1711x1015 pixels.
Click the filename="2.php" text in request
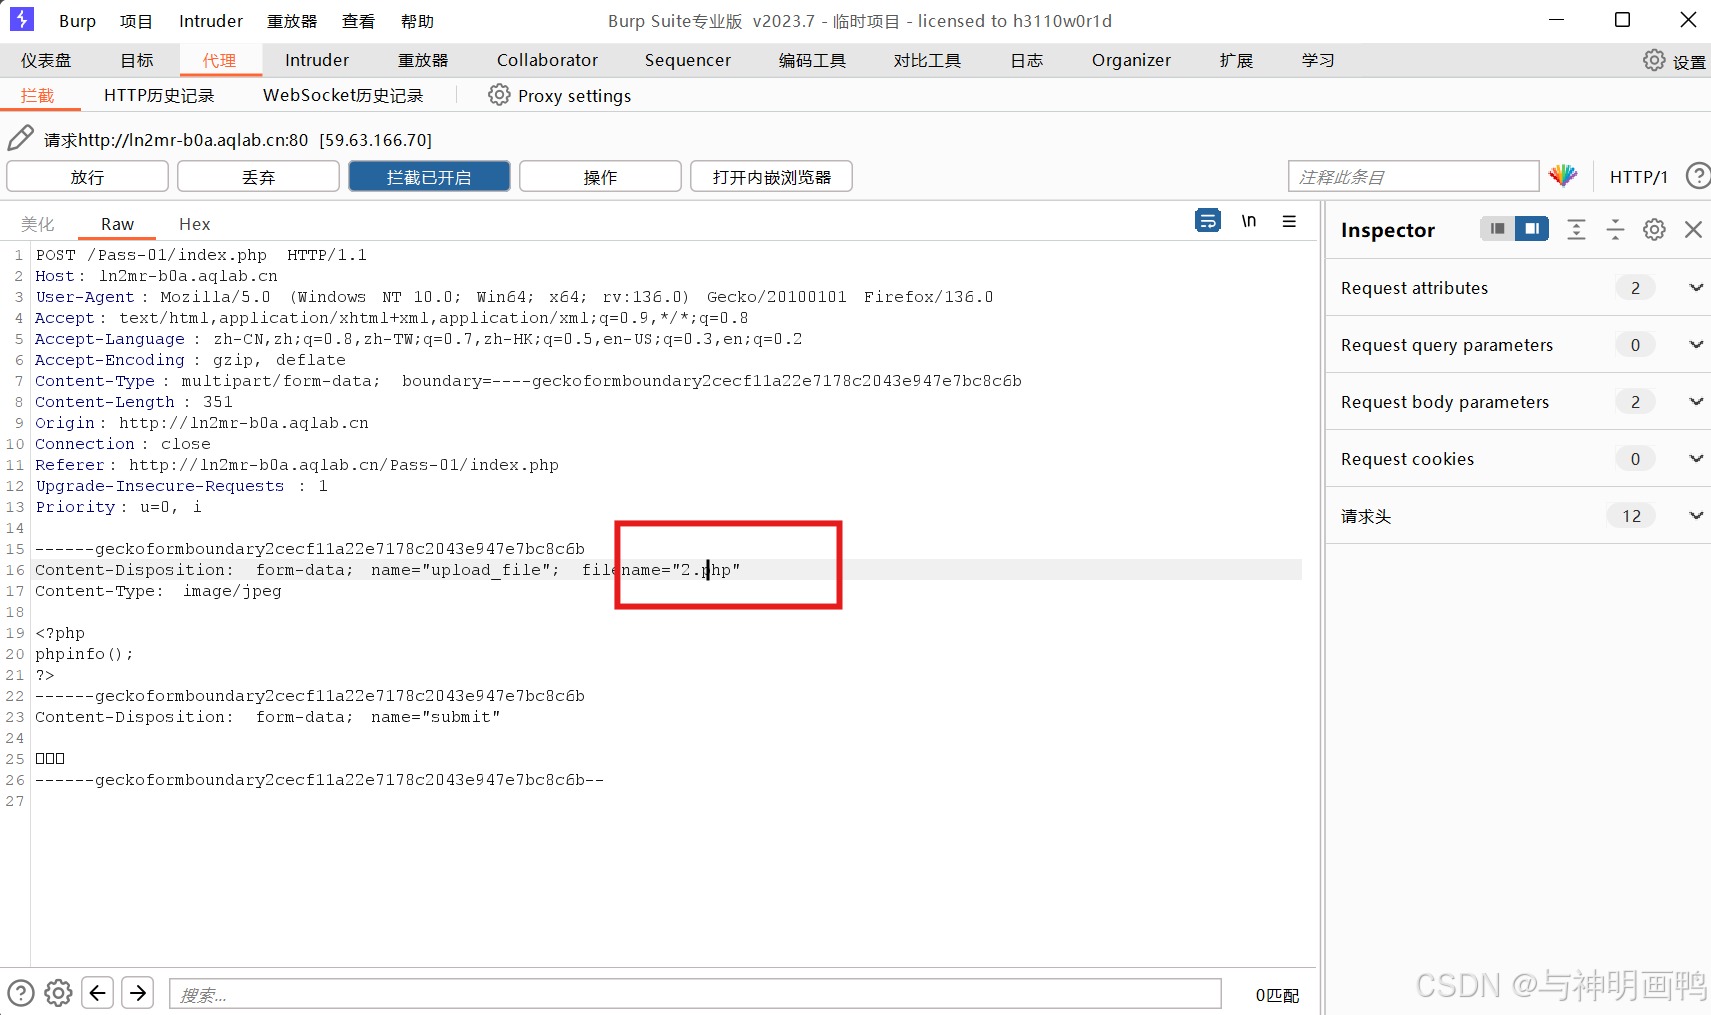(661, 570)
